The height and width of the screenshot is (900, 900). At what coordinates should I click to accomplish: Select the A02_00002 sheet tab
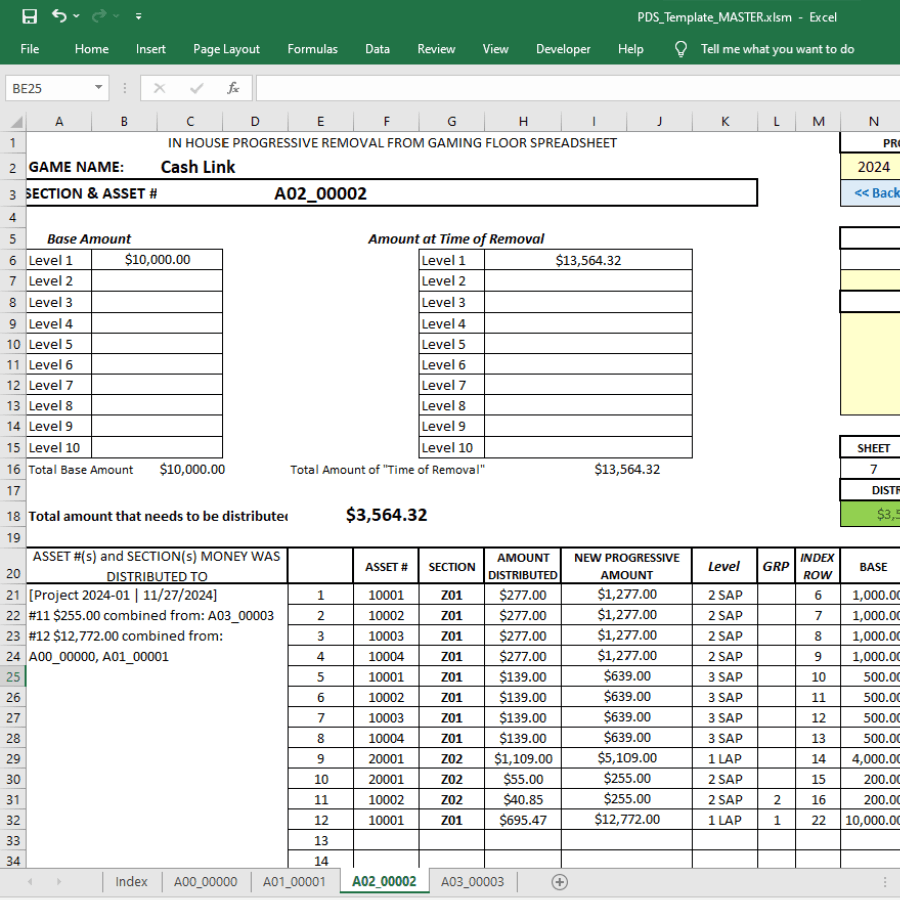pyautogui.click(x=384, y=882)
